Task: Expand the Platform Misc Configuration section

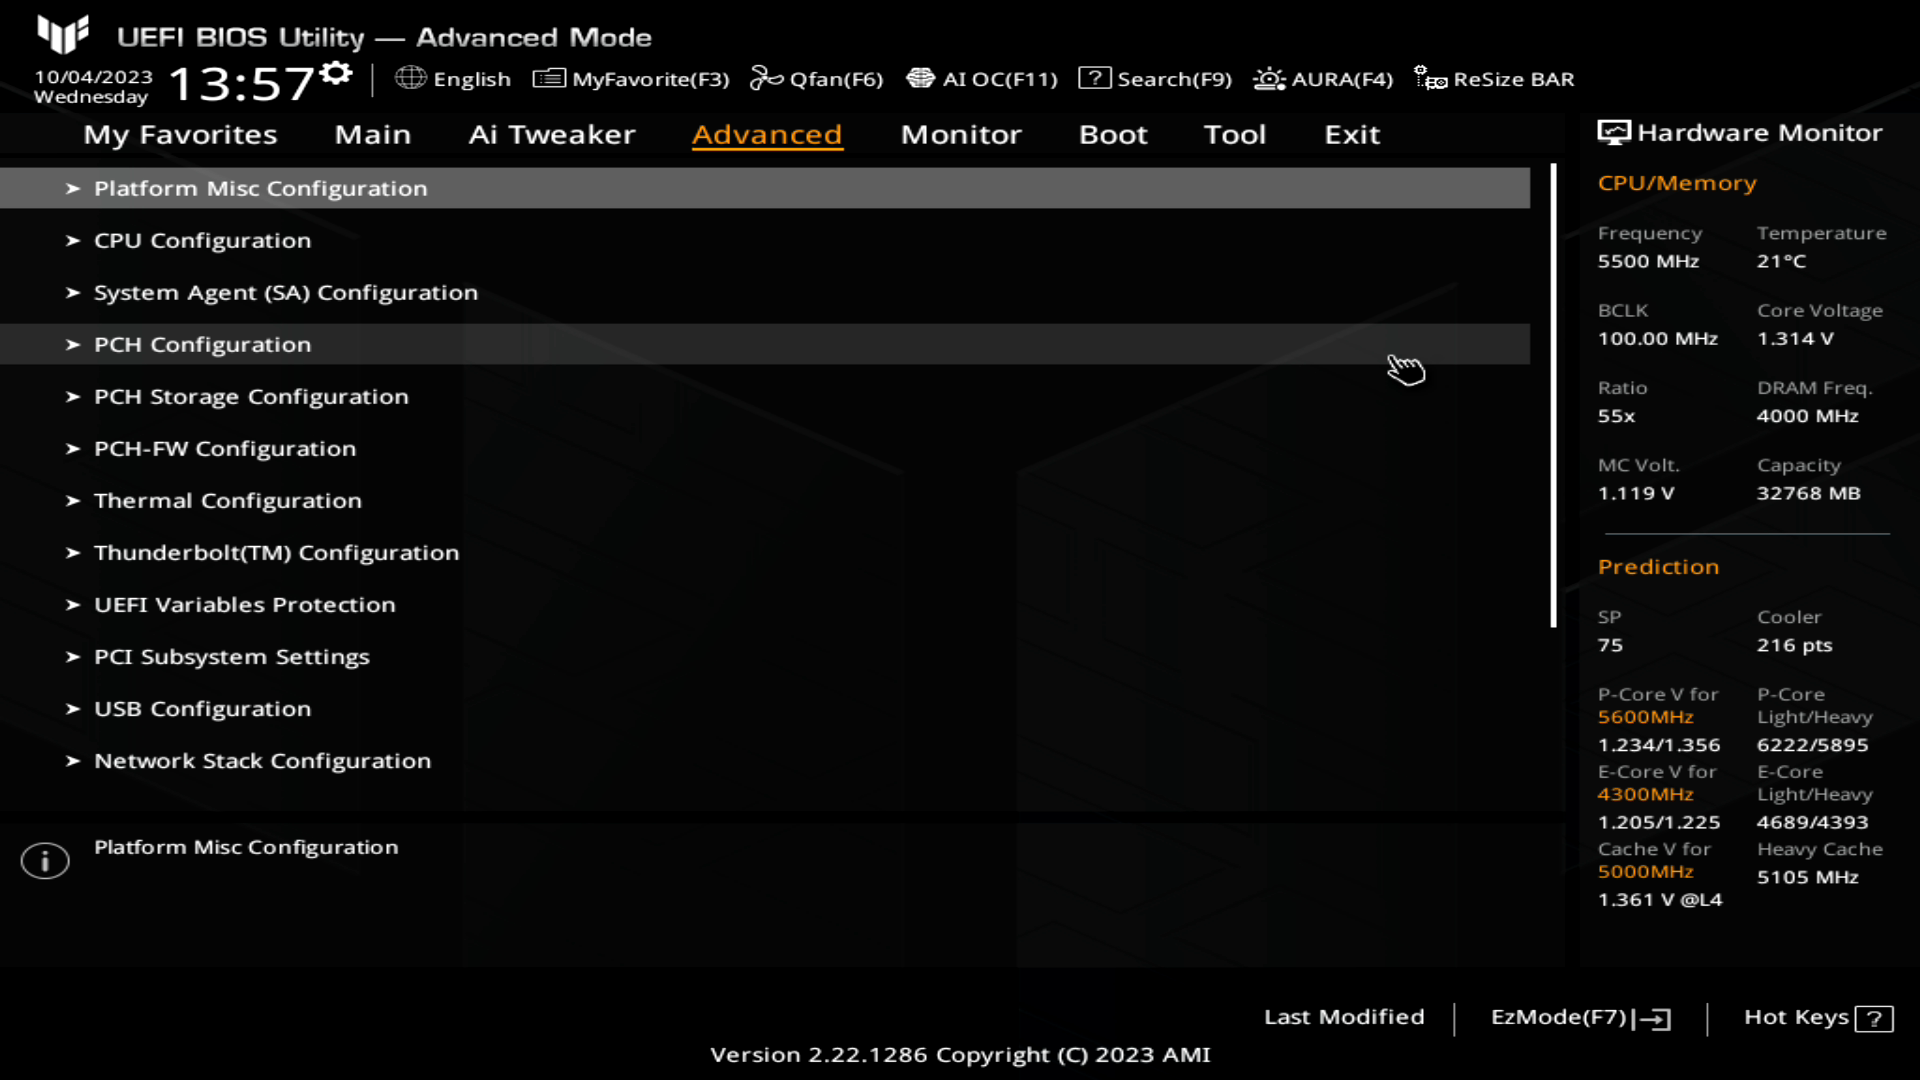Action: click(260, 189)
